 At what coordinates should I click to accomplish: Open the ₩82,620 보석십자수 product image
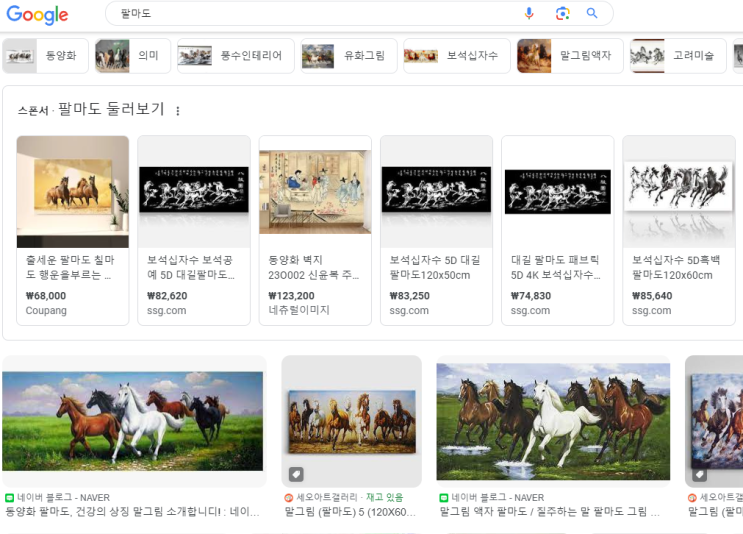(x=194, y=191)
